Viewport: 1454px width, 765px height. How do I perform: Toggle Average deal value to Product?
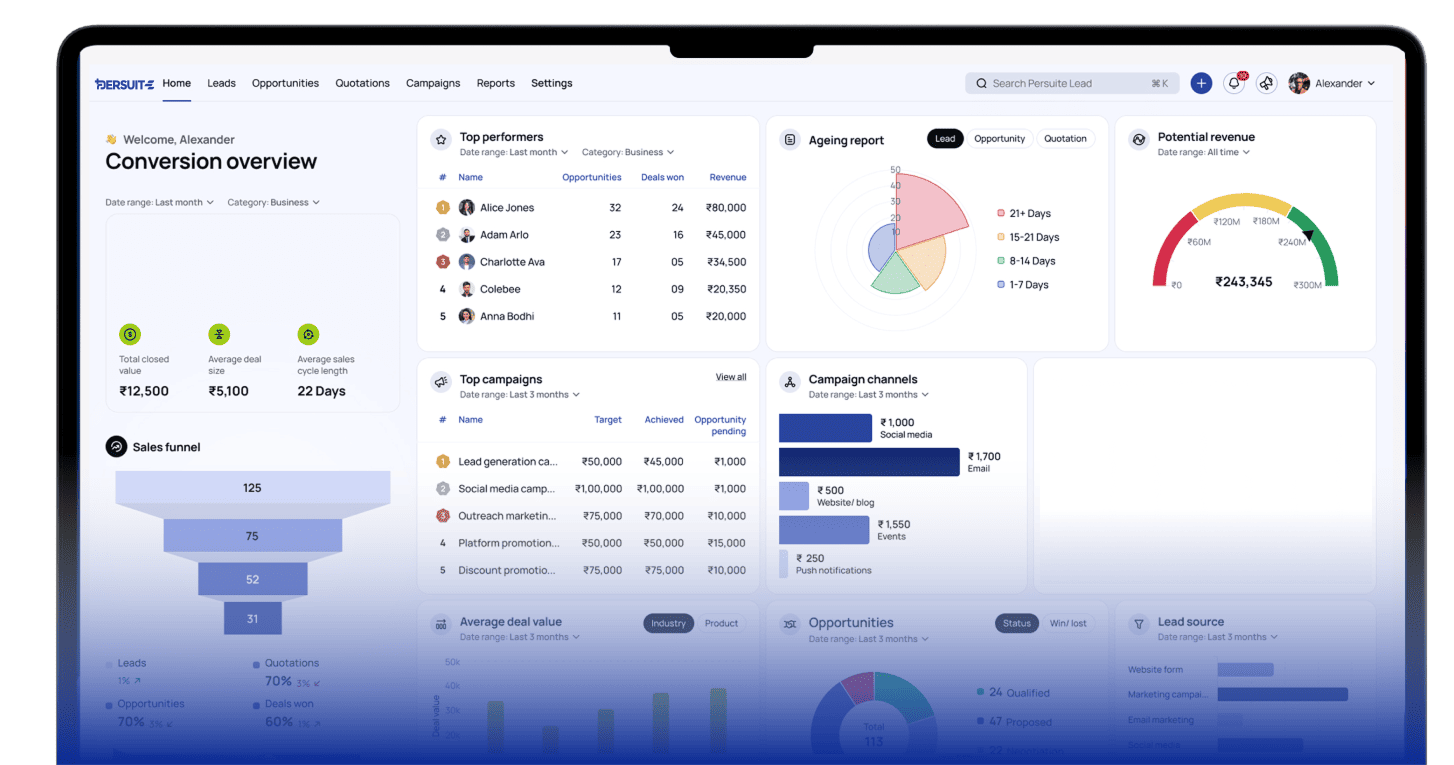pyautogui.click(x=721, y=623)
